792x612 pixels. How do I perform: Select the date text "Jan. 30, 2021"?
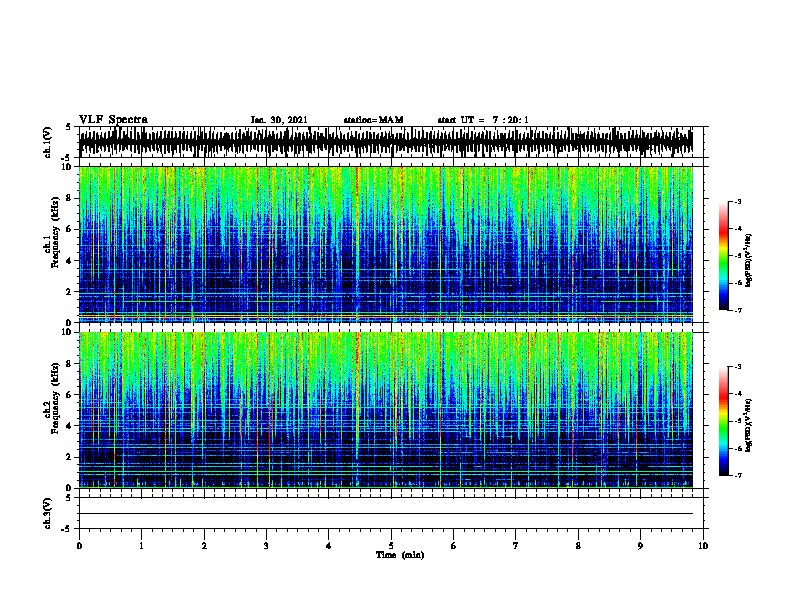pyautogui.click(x=279, y=120)
